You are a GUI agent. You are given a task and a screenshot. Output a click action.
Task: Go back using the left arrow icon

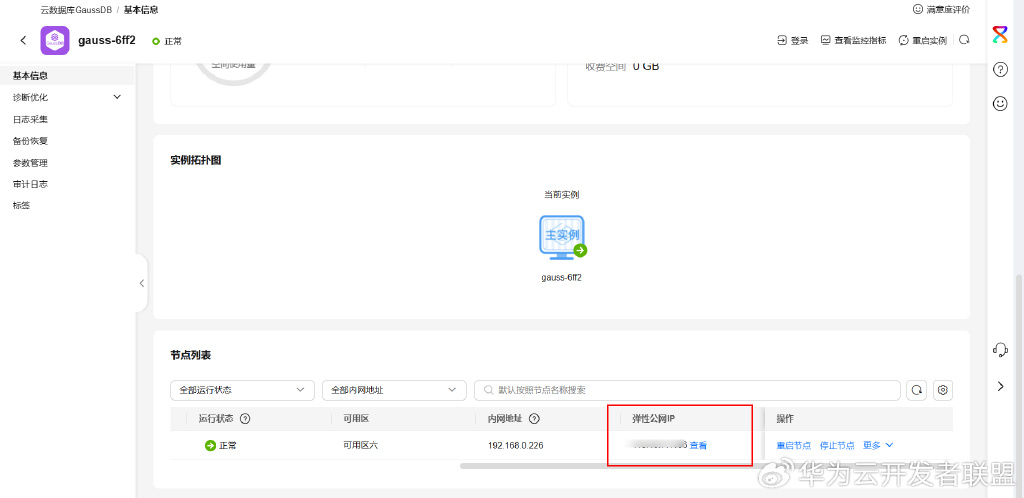tap(24, 40)
